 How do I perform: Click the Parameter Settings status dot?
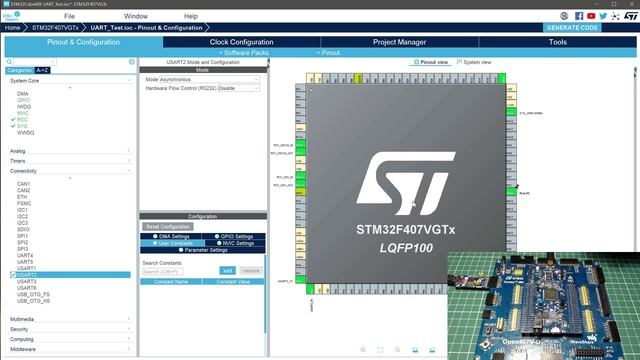pos(181,250)
